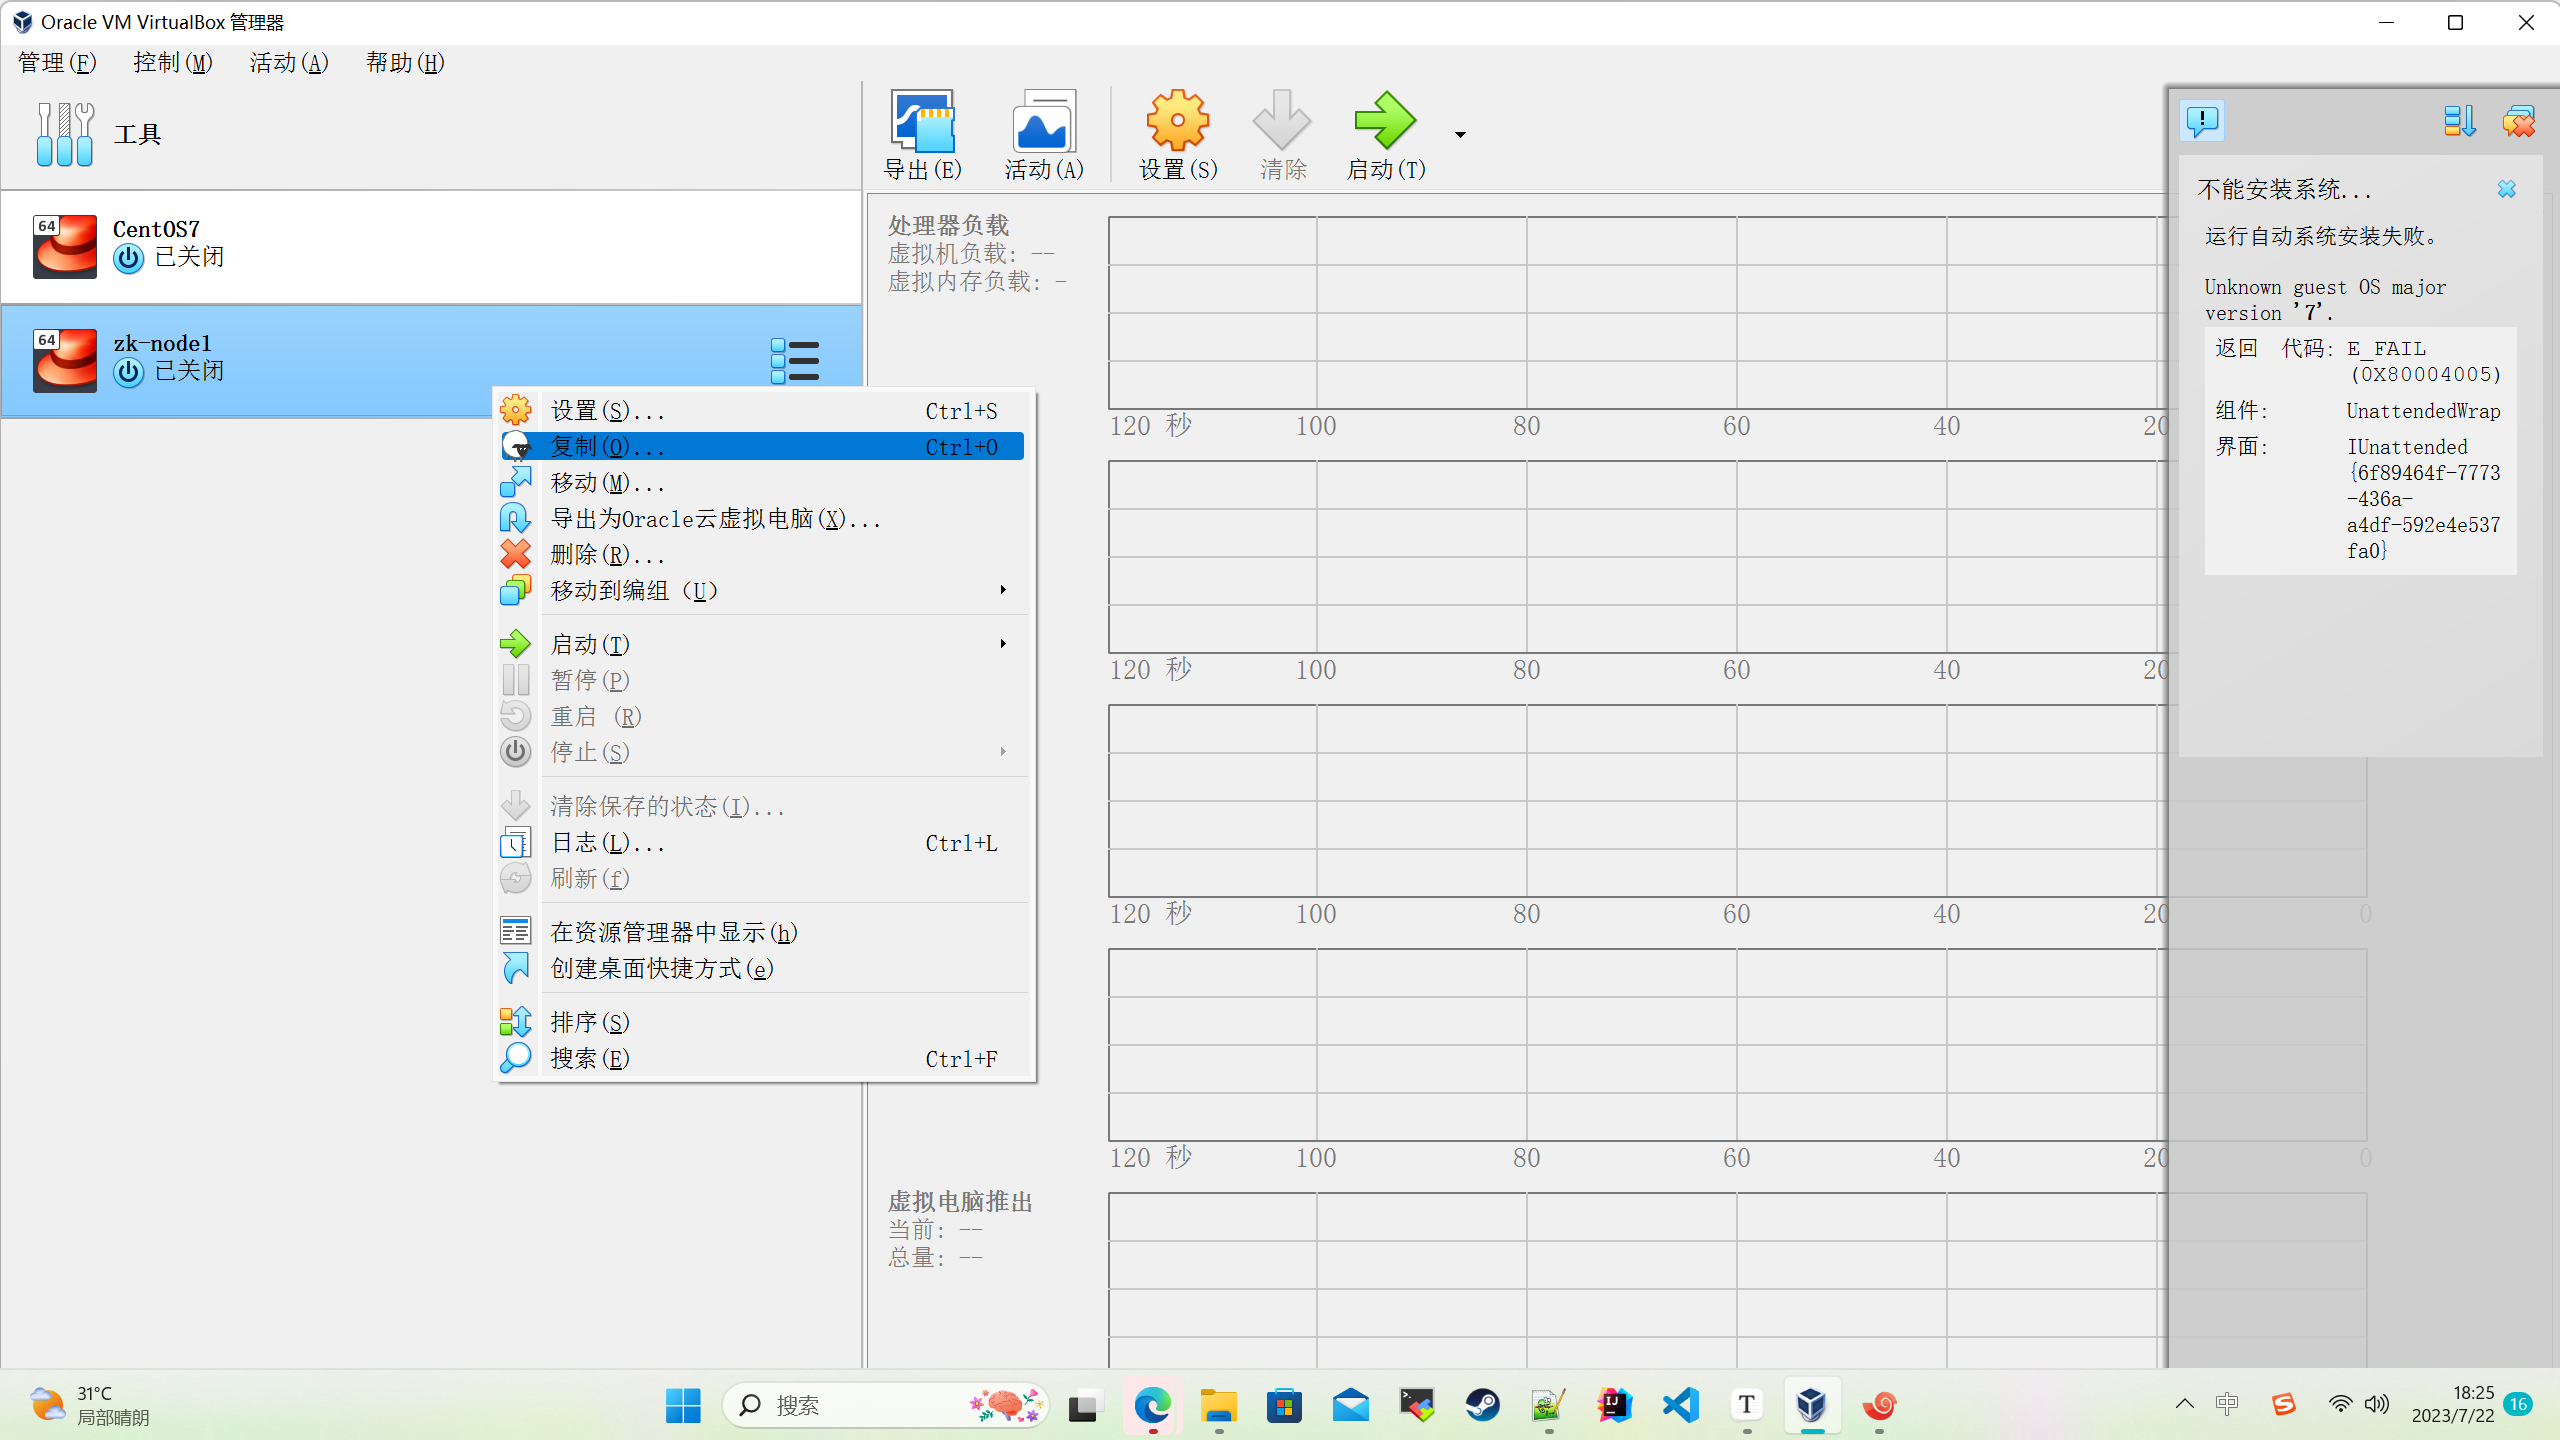The width and height of the screenshot is (2560, 1440).
Task: Open Microsoft Store from the taskbar
Action: (1284, 1405)
